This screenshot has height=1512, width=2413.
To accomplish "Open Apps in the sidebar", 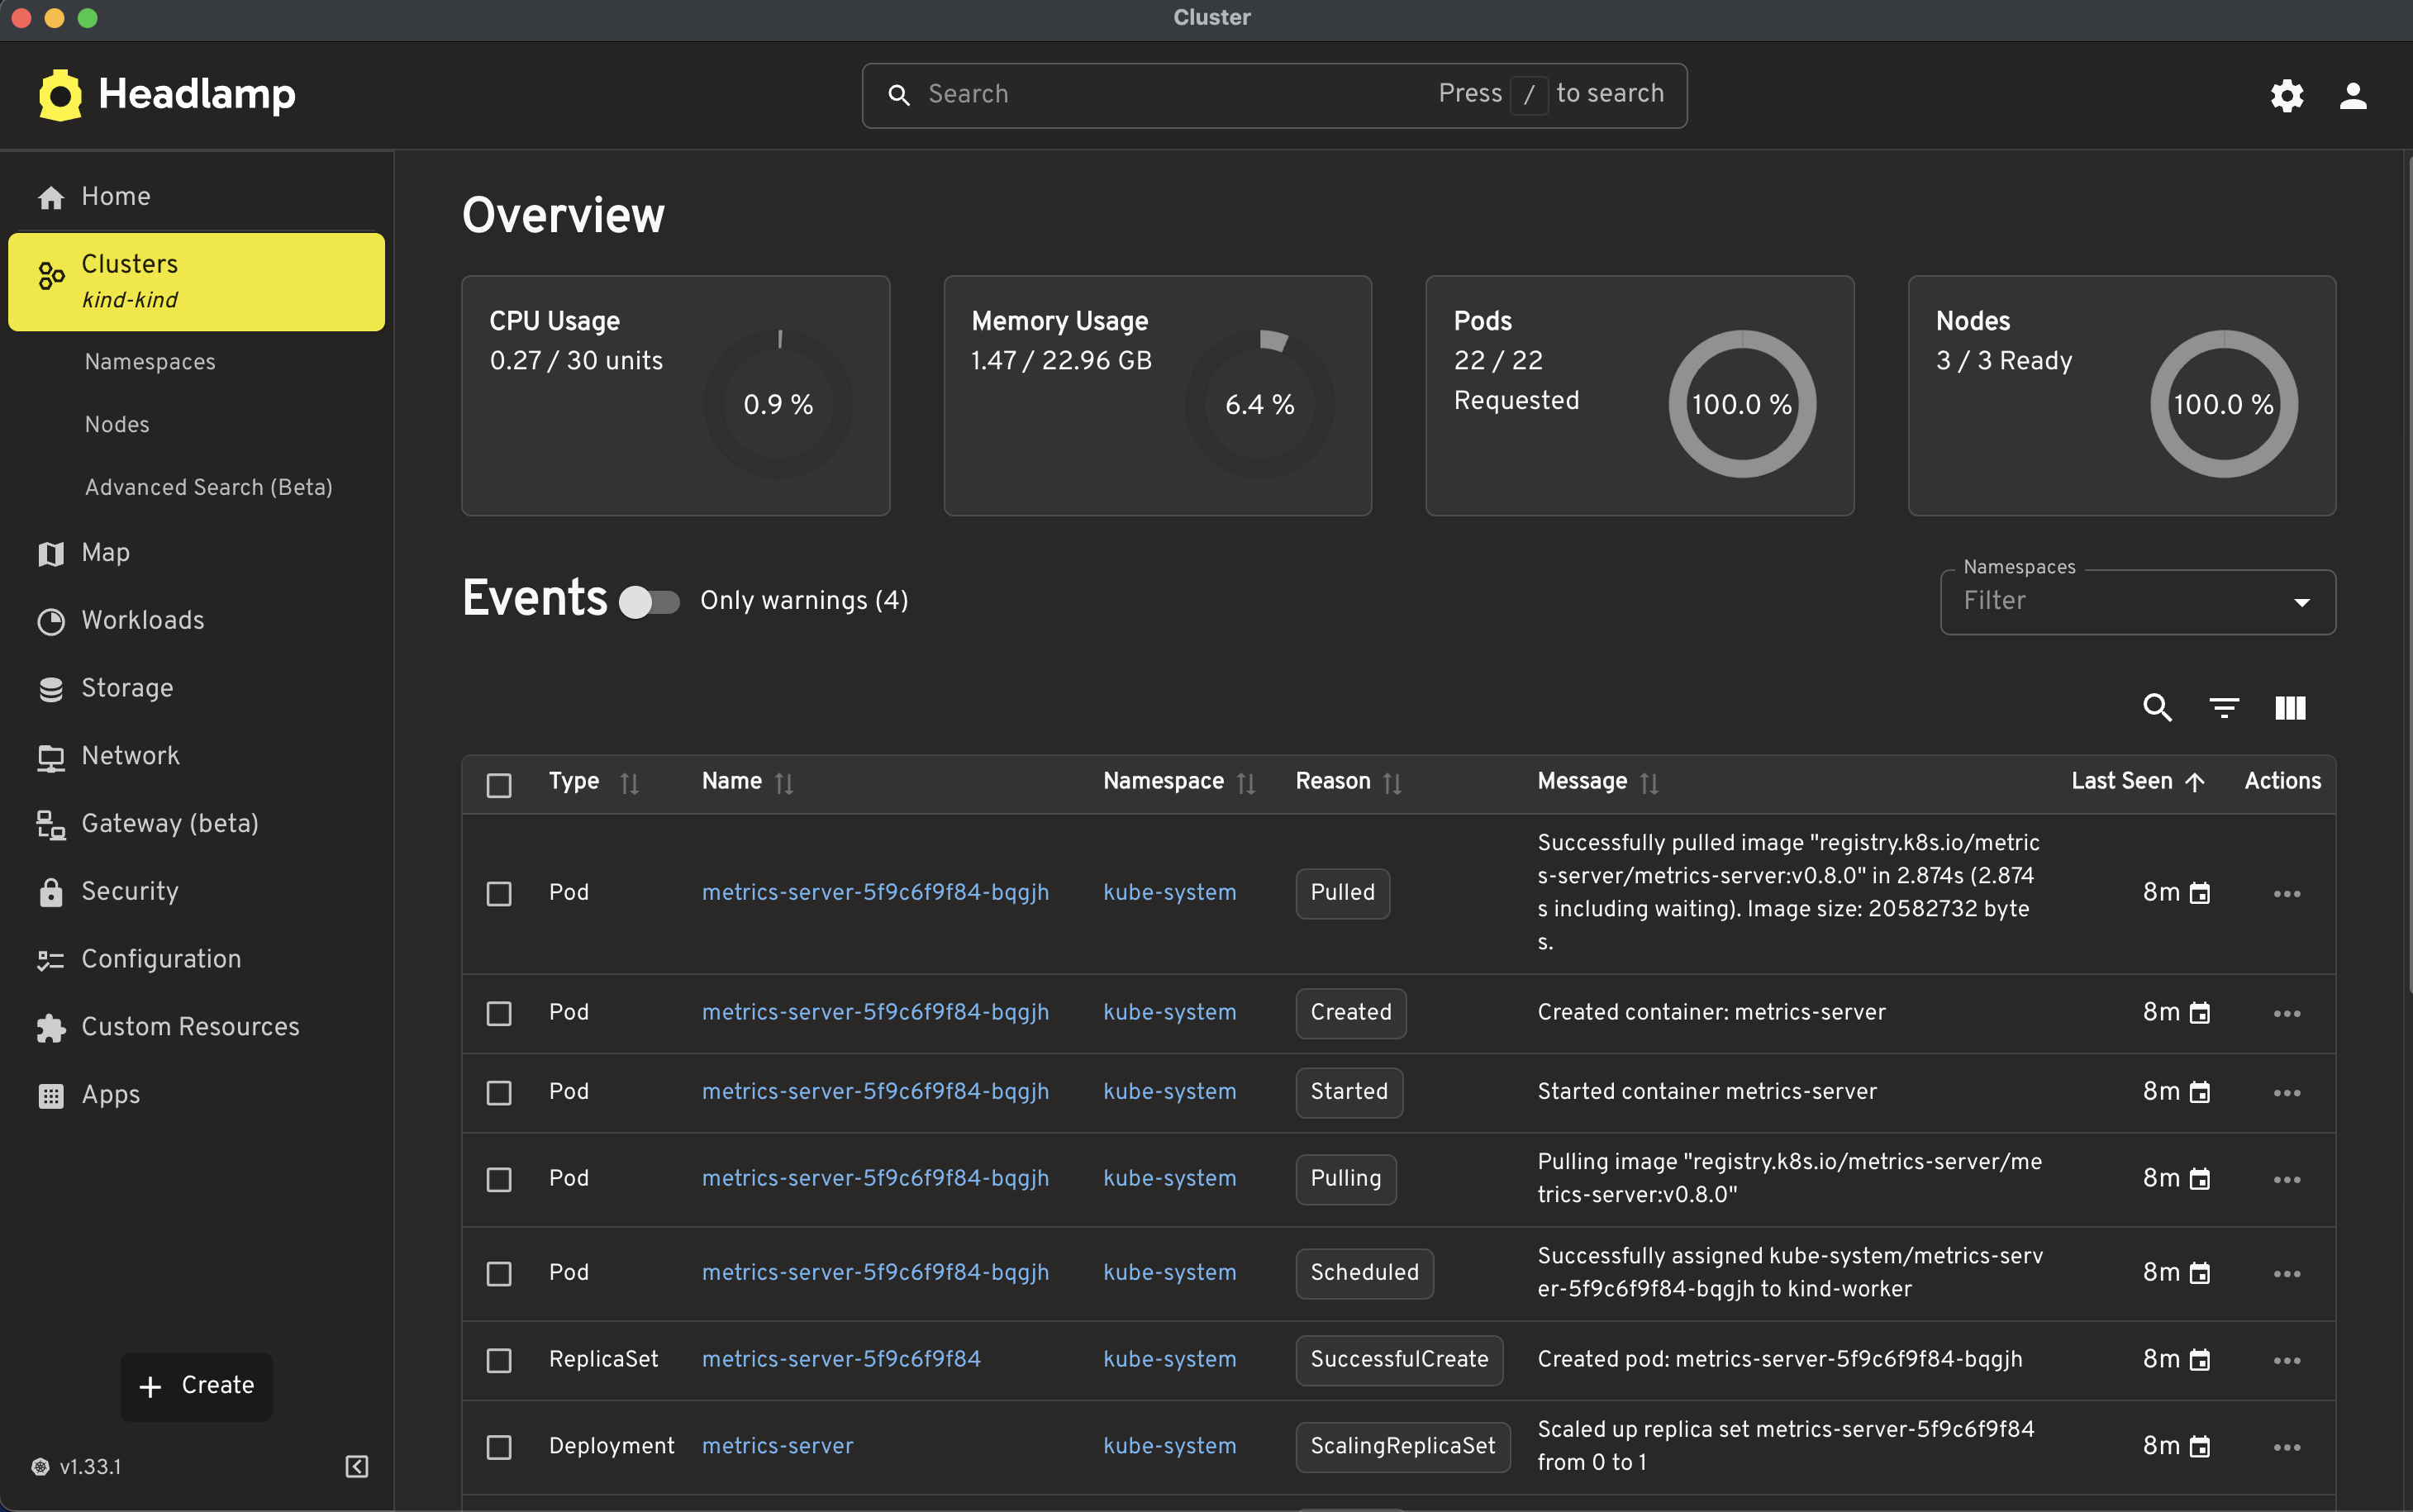I will (x=196, y=1095).
